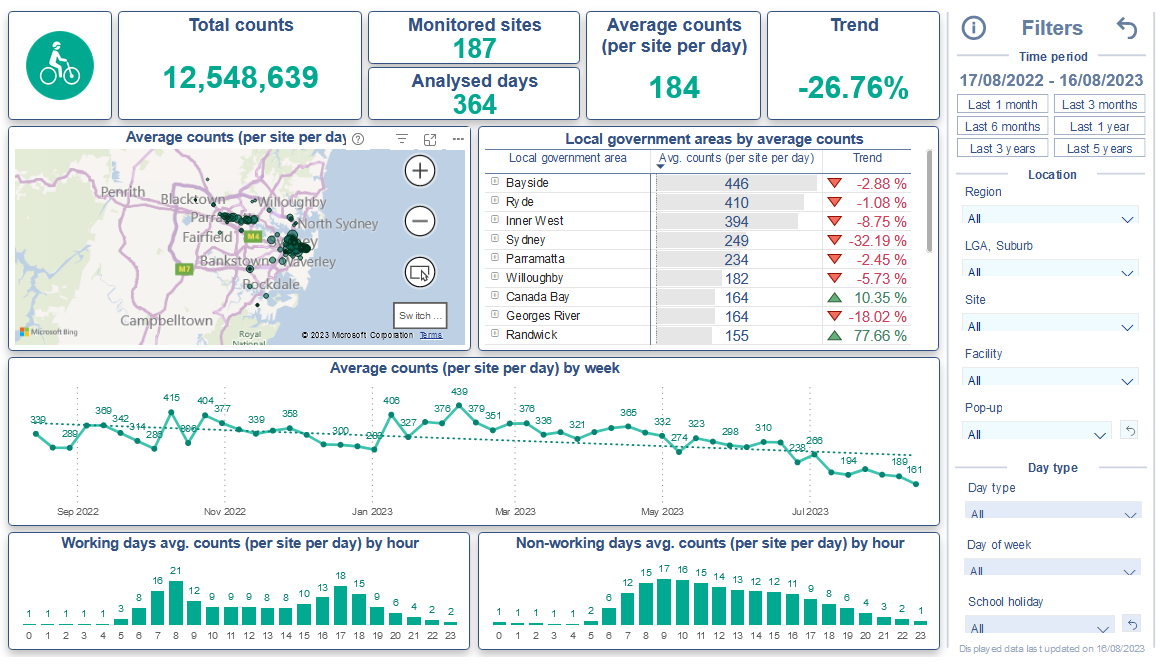Zoom out on the map with the minus control
Viewport: 1160px width, 665px height.
[x=419, y=220]
